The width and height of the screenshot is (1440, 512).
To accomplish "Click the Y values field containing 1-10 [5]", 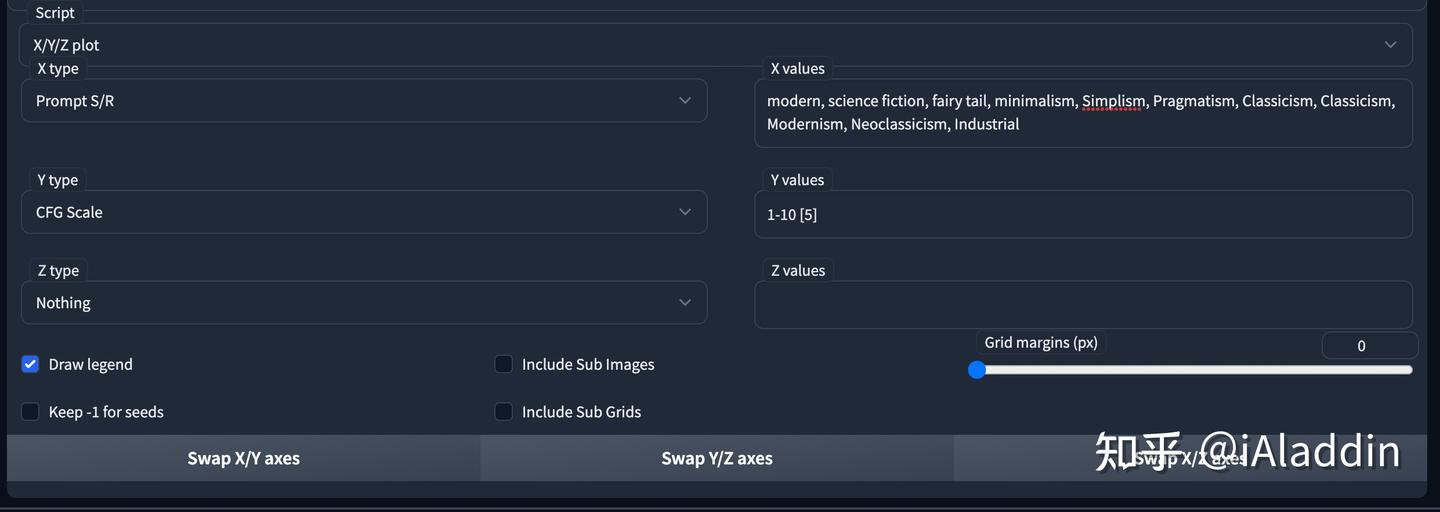I will (x=1082, y=215).
